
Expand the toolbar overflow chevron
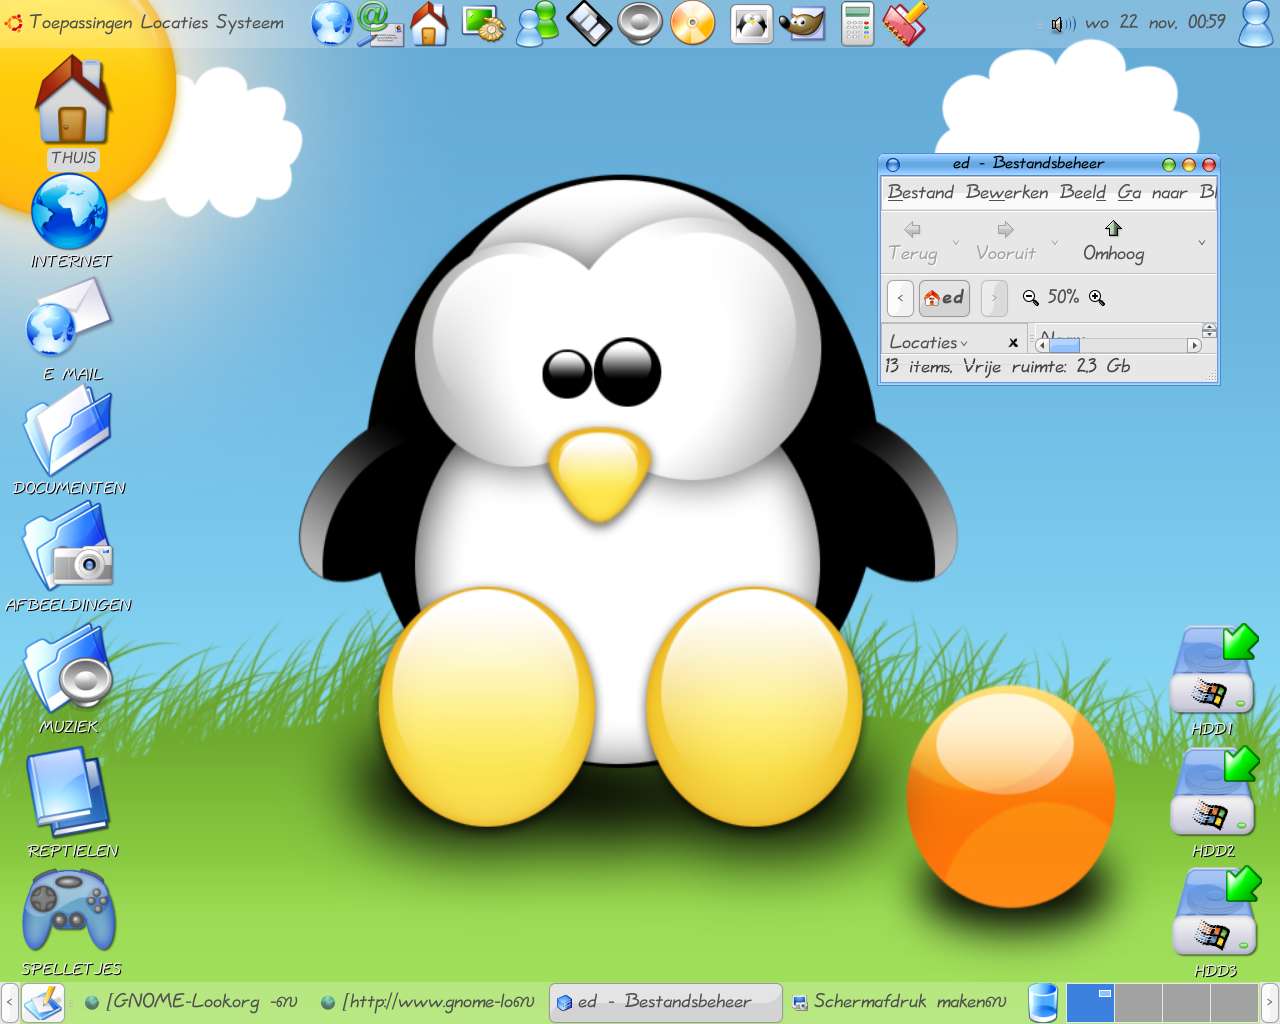tap(1201, 243)
